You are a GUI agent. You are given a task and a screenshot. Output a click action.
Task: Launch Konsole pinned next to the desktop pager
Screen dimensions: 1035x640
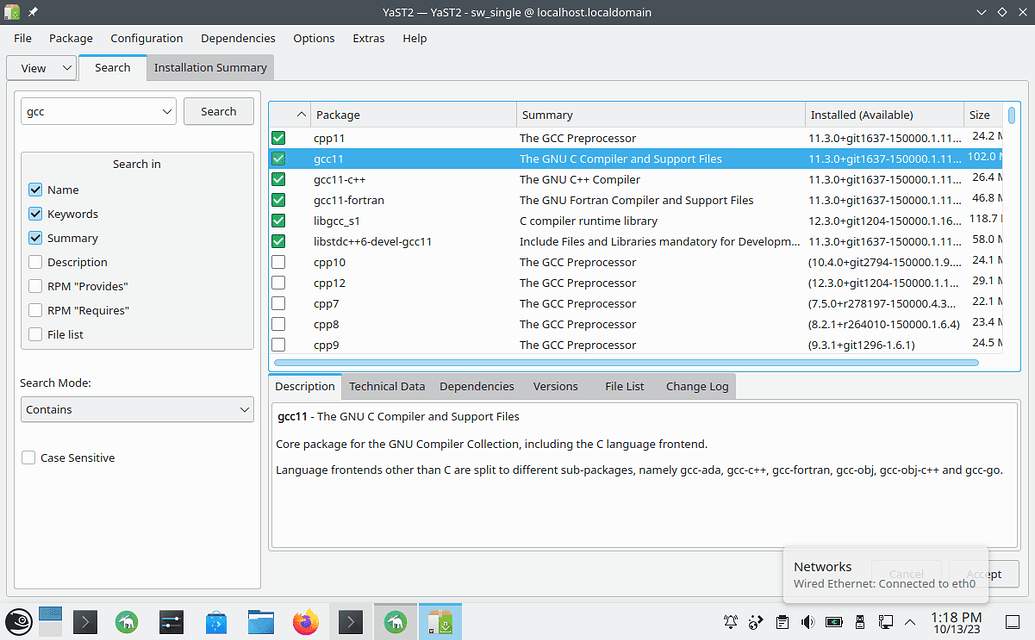click(x=85, y=622)
